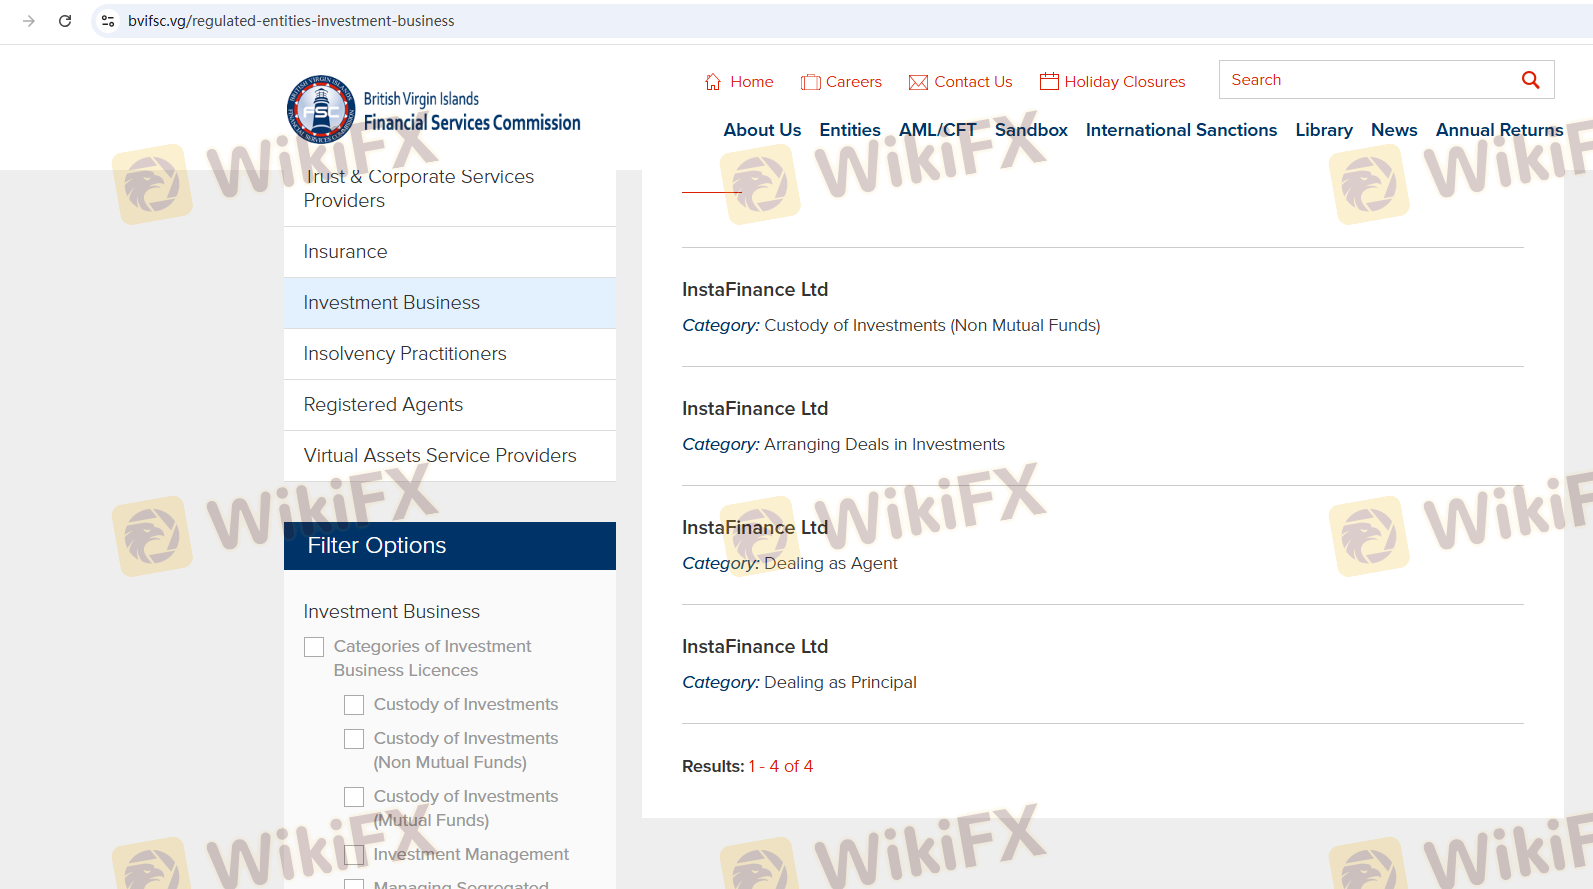Click the Careers briefcase icon
Viewport: 1593px width, 889px height.
pyautogui.click(x=811, y=82)
